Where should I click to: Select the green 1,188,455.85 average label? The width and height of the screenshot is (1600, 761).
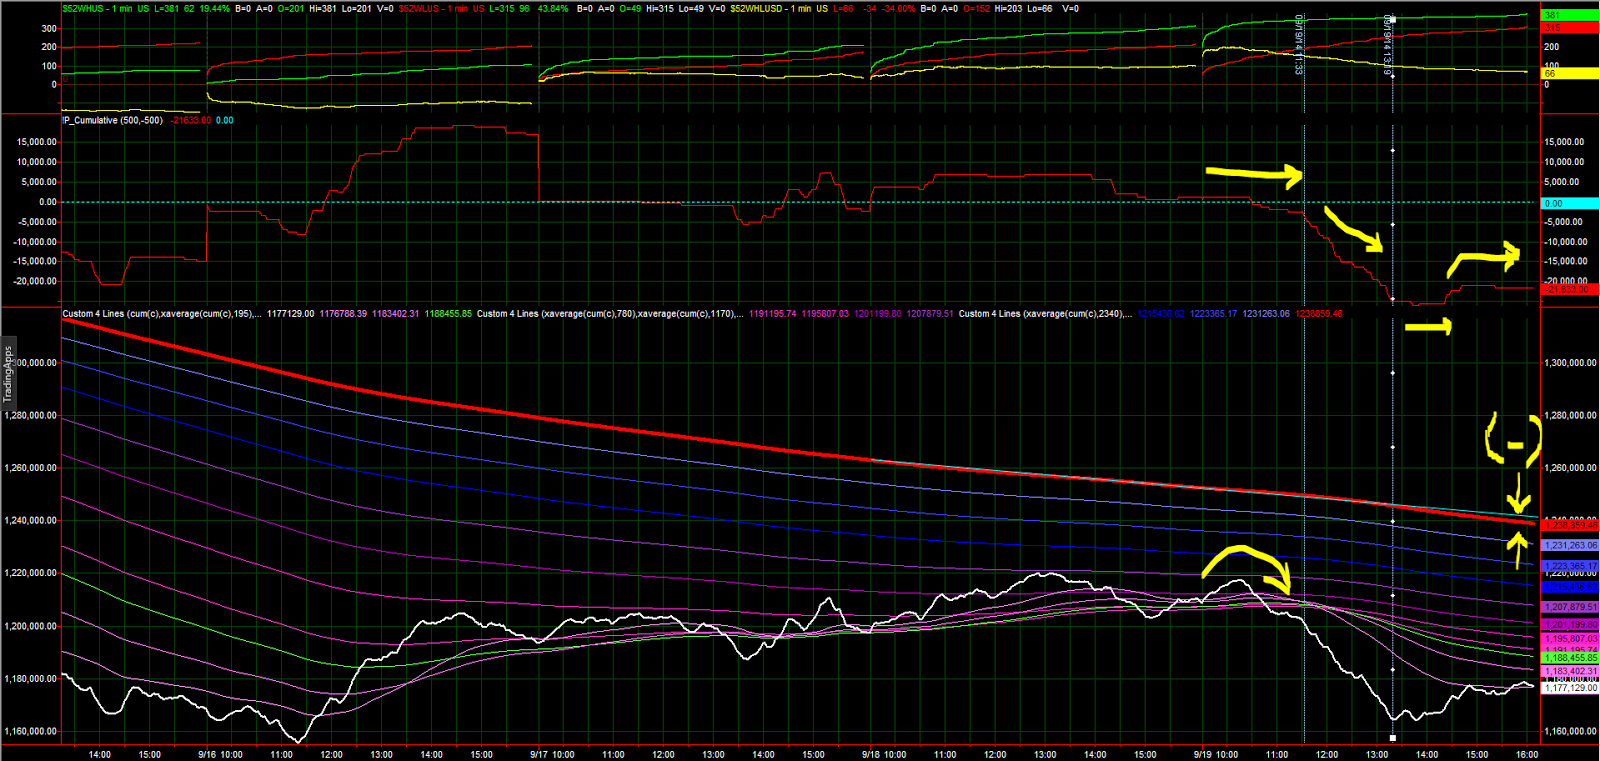coord(1570,658)
